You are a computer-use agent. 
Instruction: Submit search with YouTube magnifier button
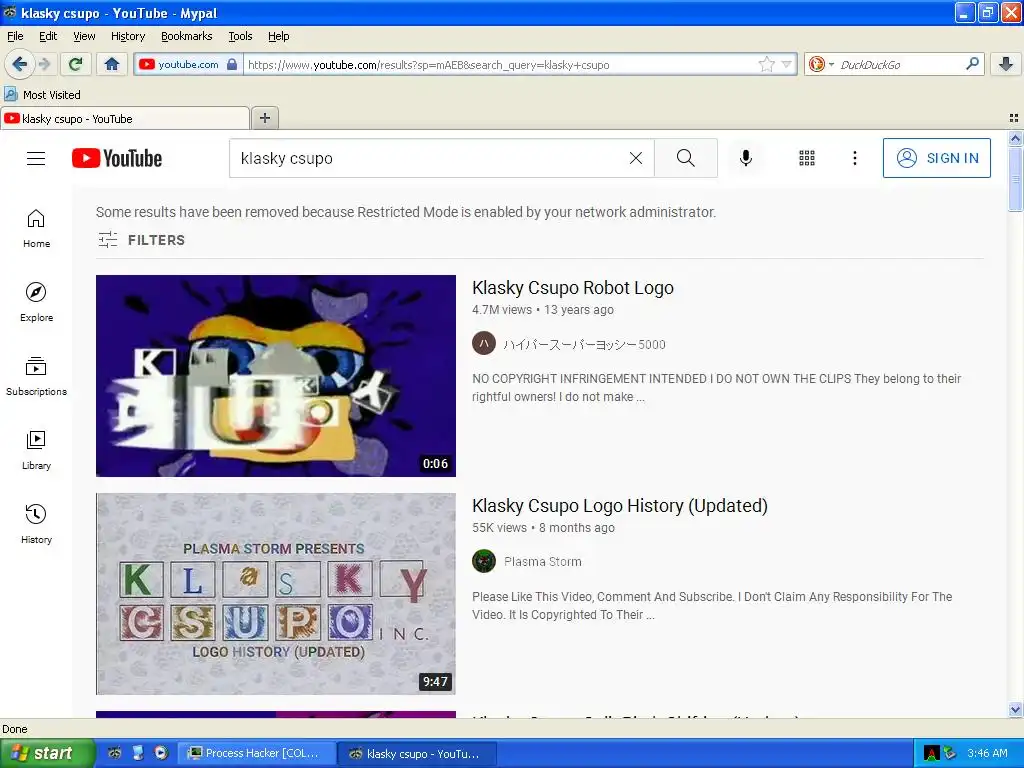pyautogui.click(x=686, y=158)
